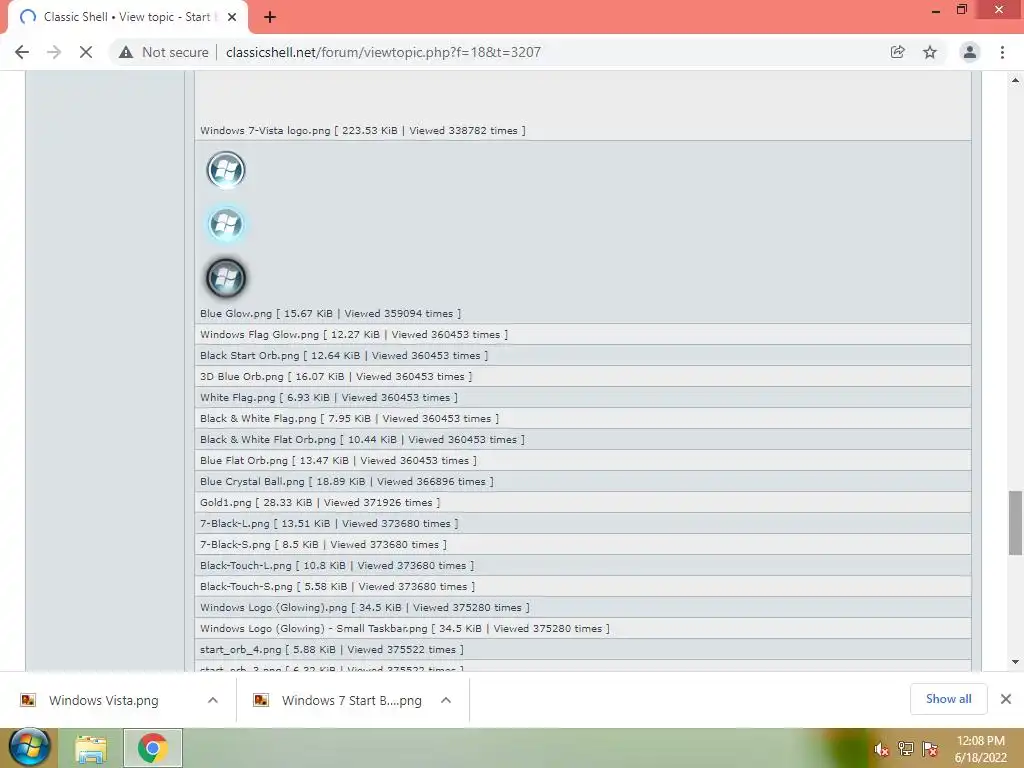The height and width of the screenshot is (768, 1024).
Task: Click the Blue Flat Orb.png row
Action: coord(583,460)
